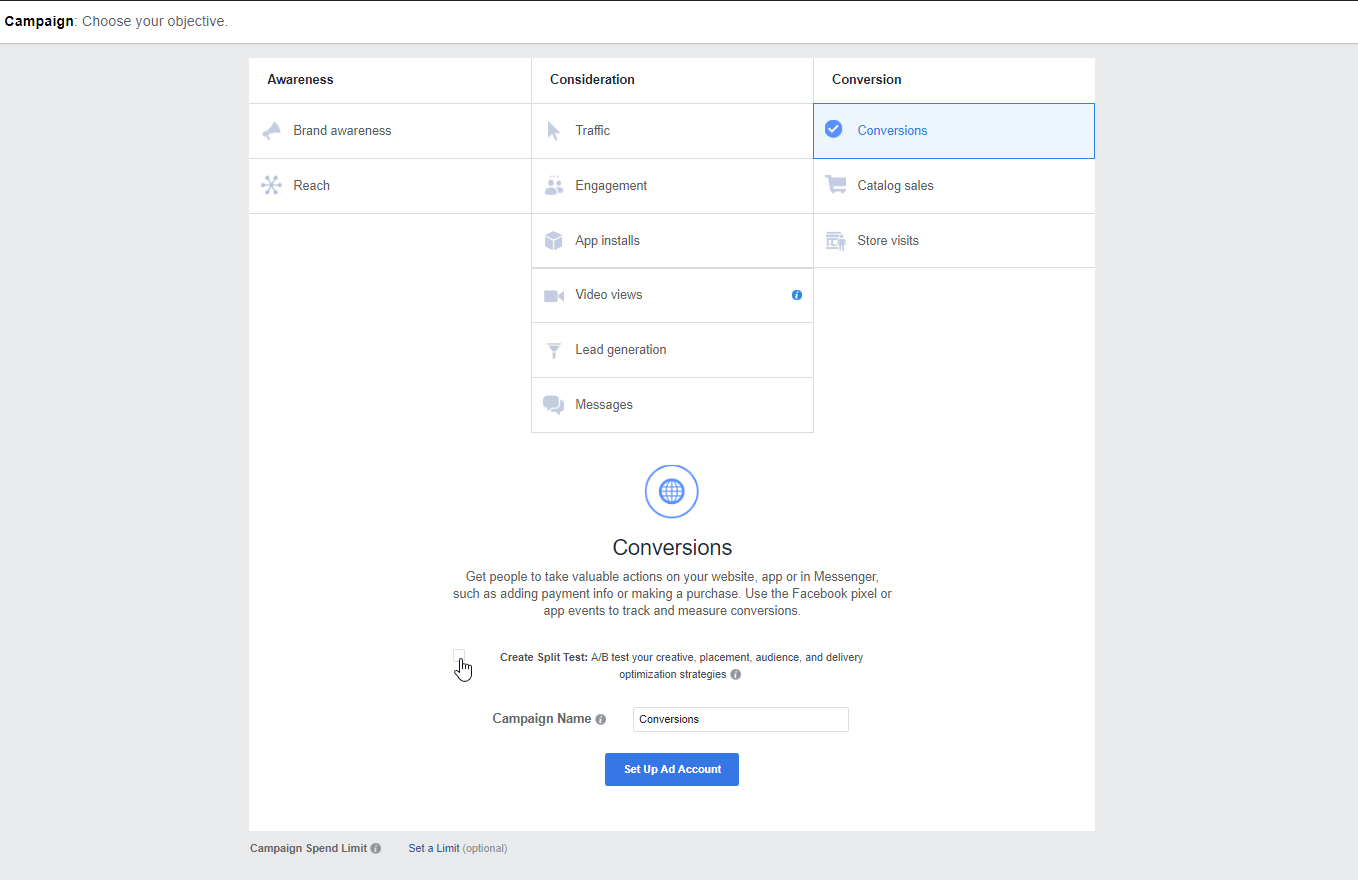The image size is (1358, 880).
Task: Choose the Store visits objective
Action: 954,241
